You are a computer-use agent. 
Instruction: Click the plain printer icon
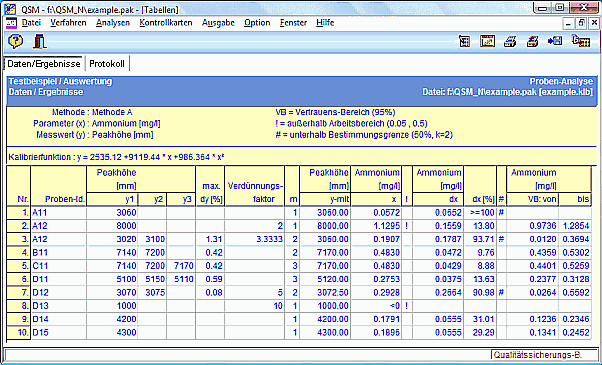510,41
